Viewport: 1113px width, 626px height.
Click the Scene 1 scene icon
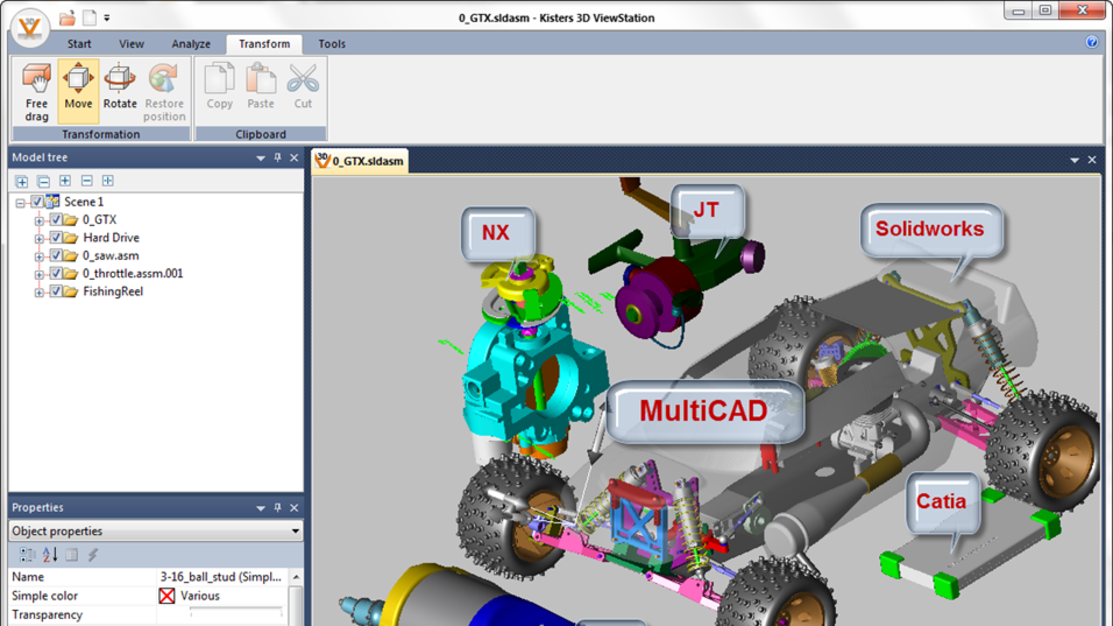pyautogui.click(x=53, y=202)
